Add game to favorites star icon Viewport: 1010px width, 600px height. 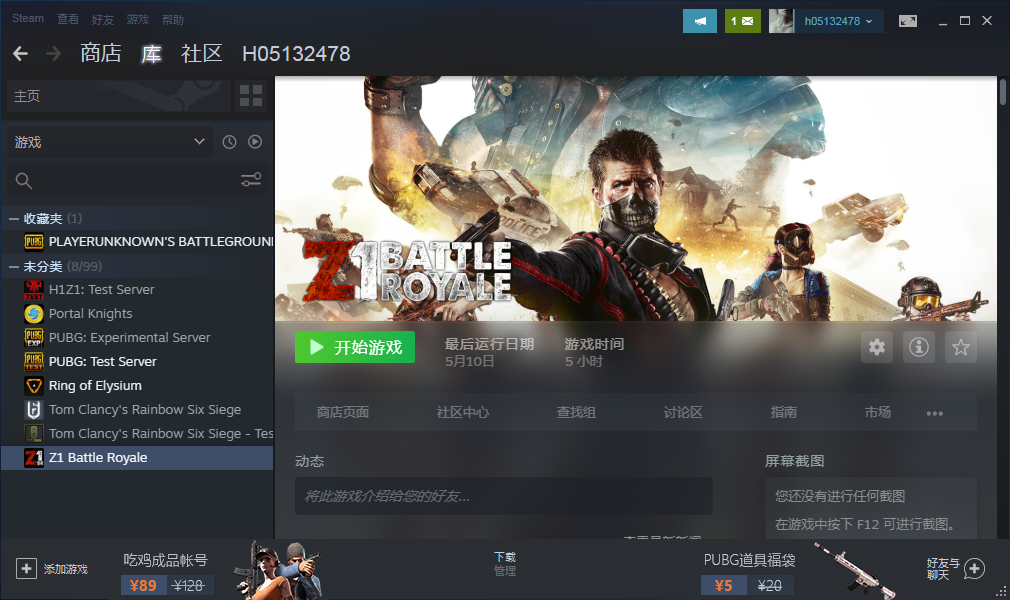(960, 347)
